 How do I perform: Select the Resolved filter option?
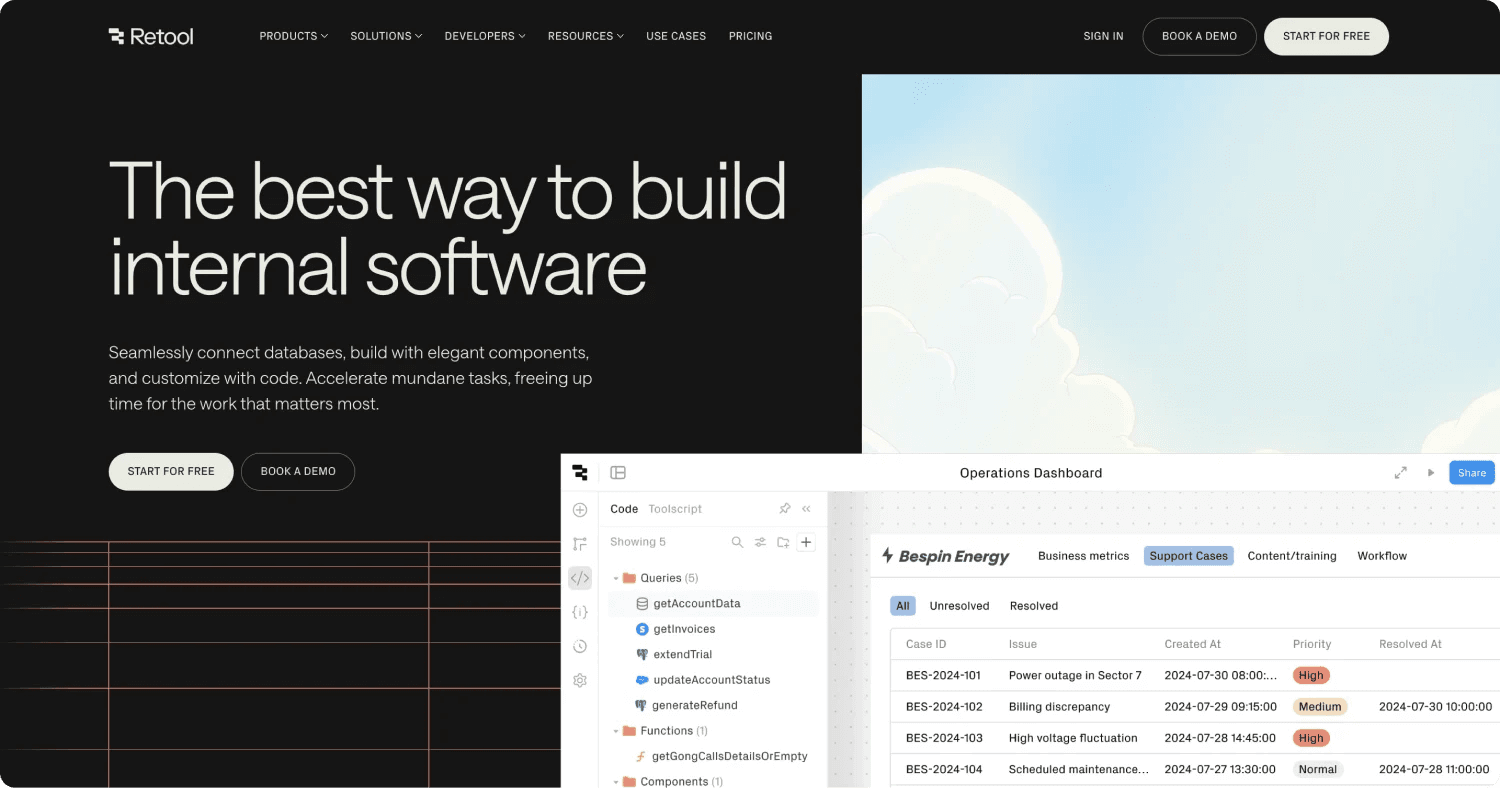(x=1034, y=605)
